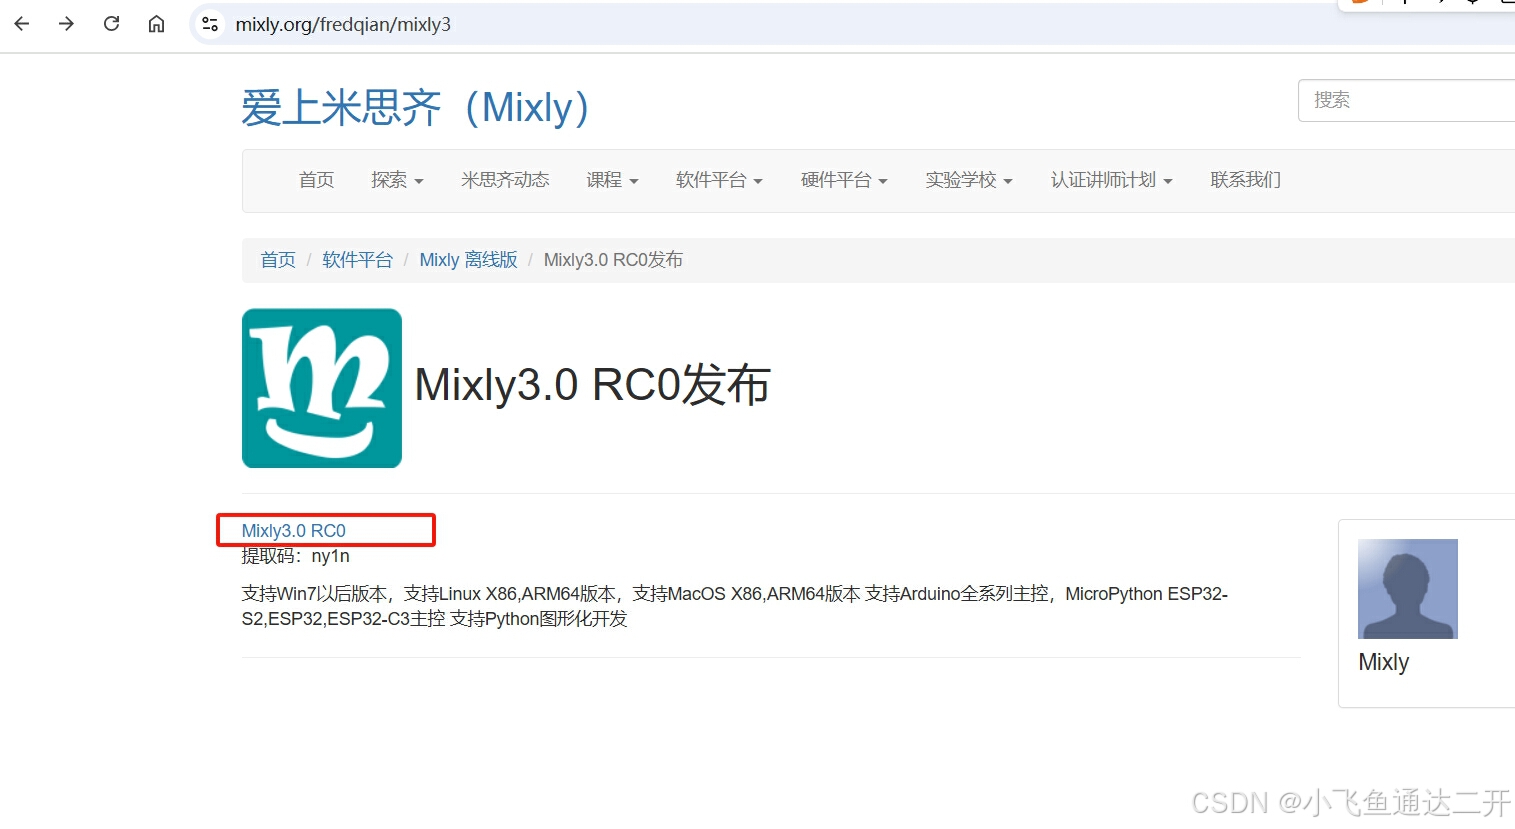
Task: Expand the 软件平台 dropdown menu
Action: (719, 180)
